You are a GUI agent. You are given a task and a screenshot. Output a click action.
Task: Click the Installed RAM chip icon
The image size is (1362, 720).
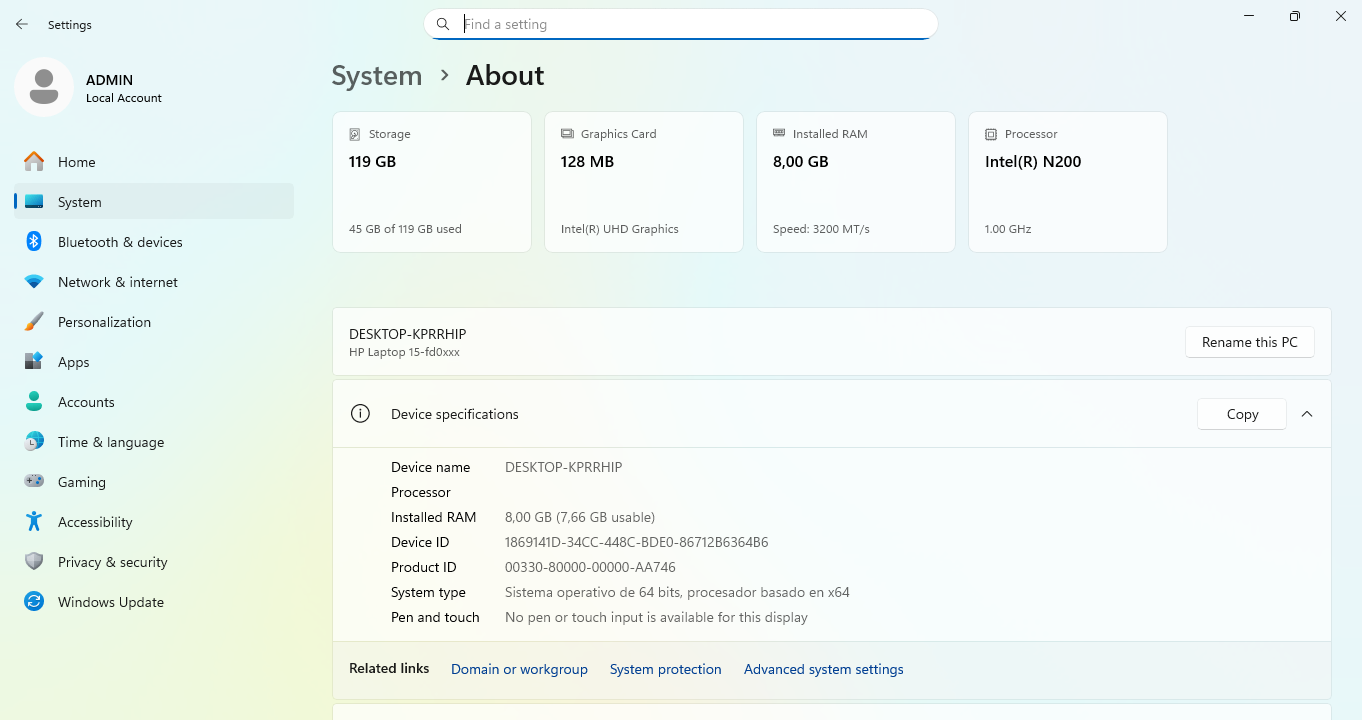coord(779,133)
